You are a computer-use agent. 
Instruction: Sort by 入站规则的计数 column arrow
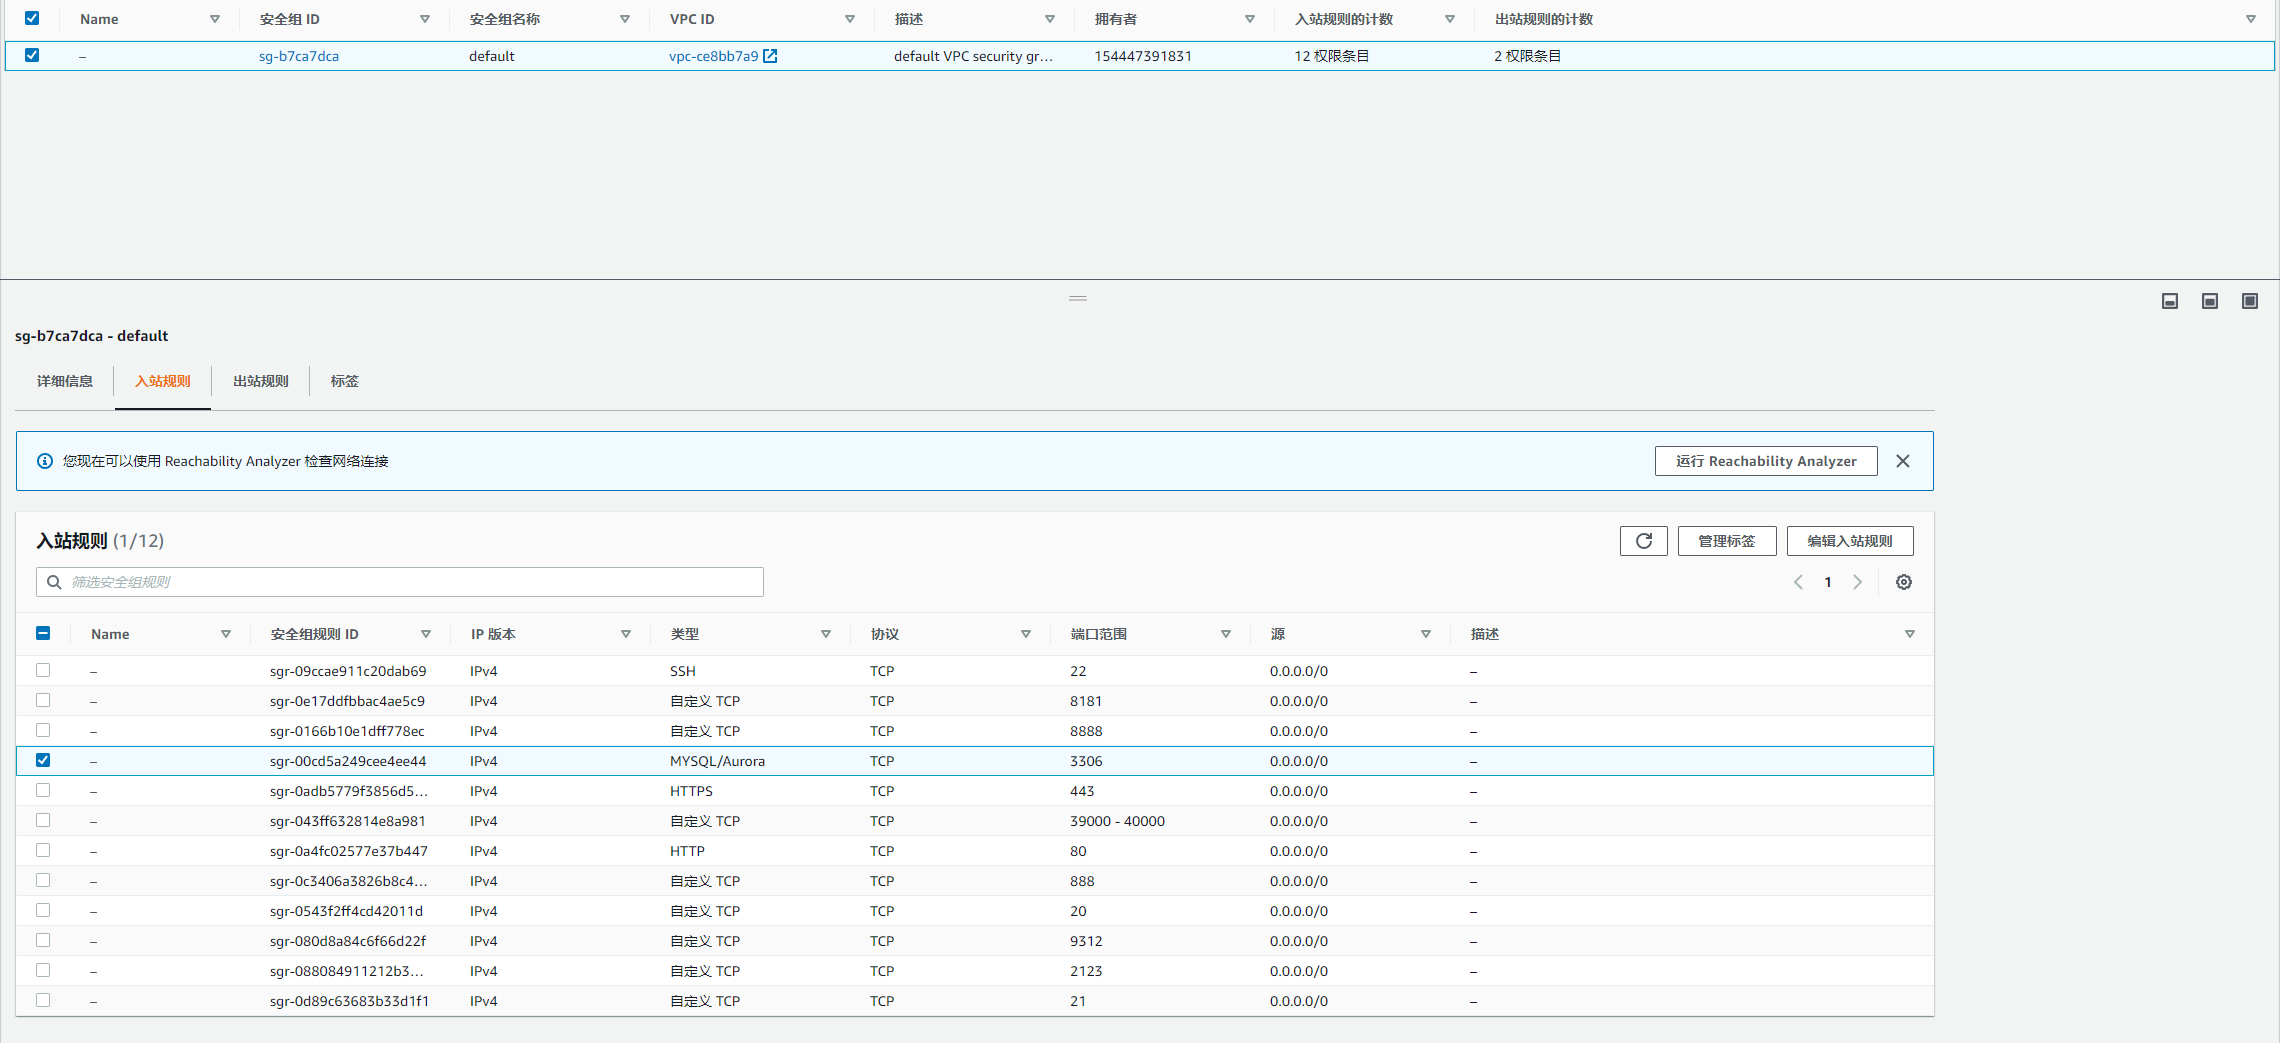1450,19
